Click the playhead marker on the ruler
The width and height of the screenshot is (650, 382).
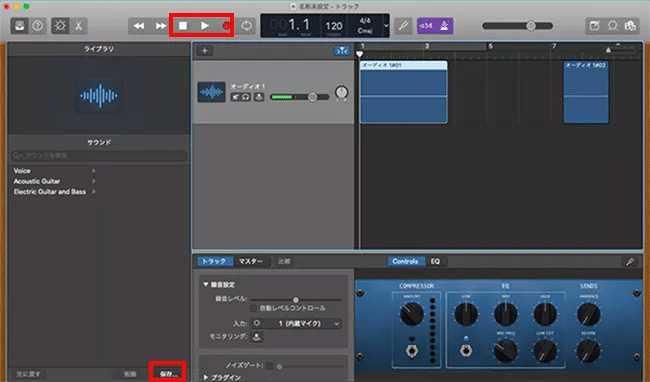point(359,54)
